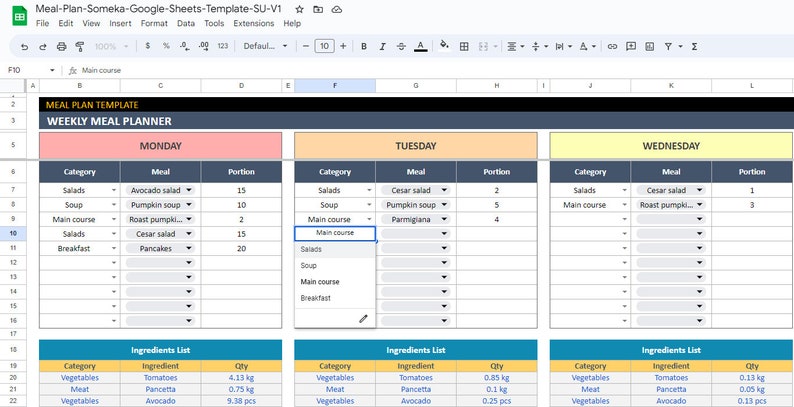Click the font size field showing 10
794x407 pixels.
point(324,46)
